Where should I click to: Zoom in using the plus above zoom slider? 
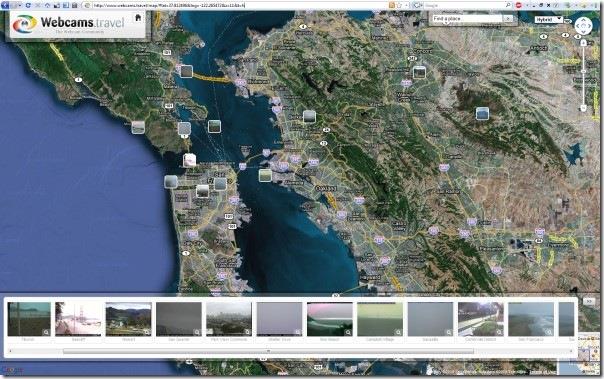click(x=583, y=43)
